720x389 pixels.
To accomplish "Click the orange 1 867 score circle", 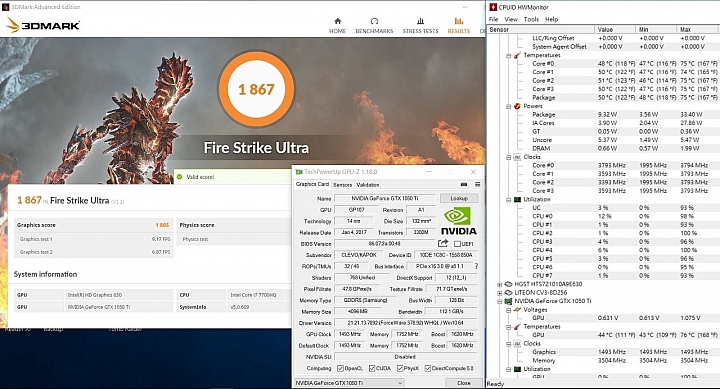I will 256,89.
